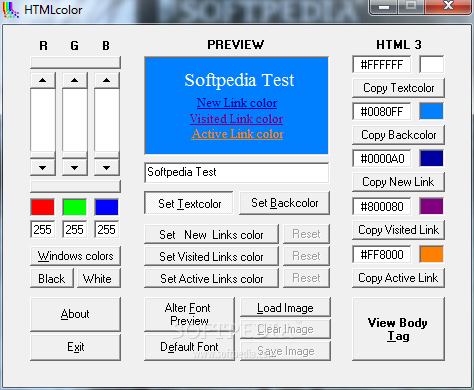Click View Body Tag button
The height and width of the screenshot is (390, 474).
coord(398,329)
